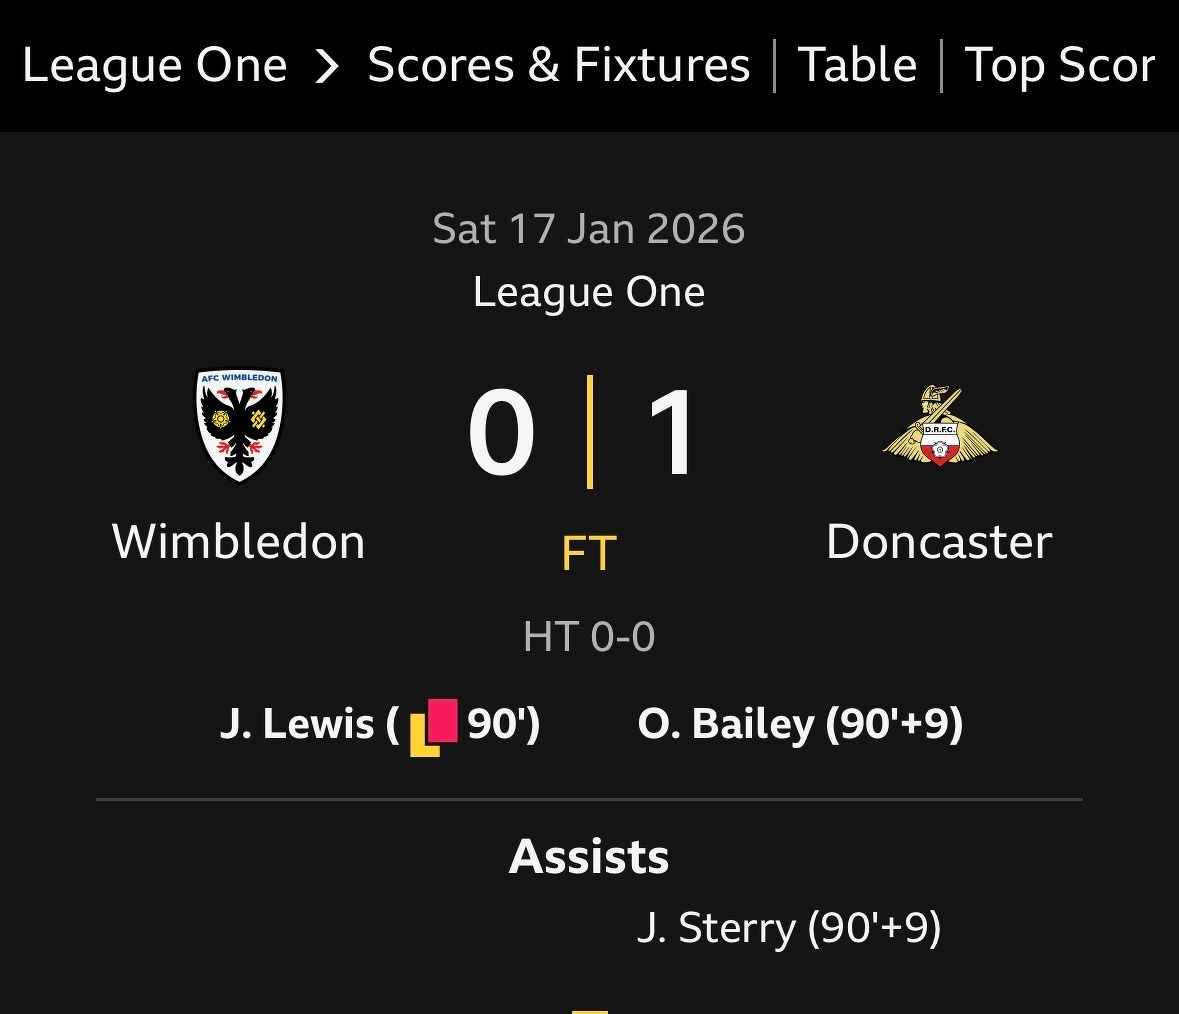Click the AFC Wimbledon club crest

(239, 424)
